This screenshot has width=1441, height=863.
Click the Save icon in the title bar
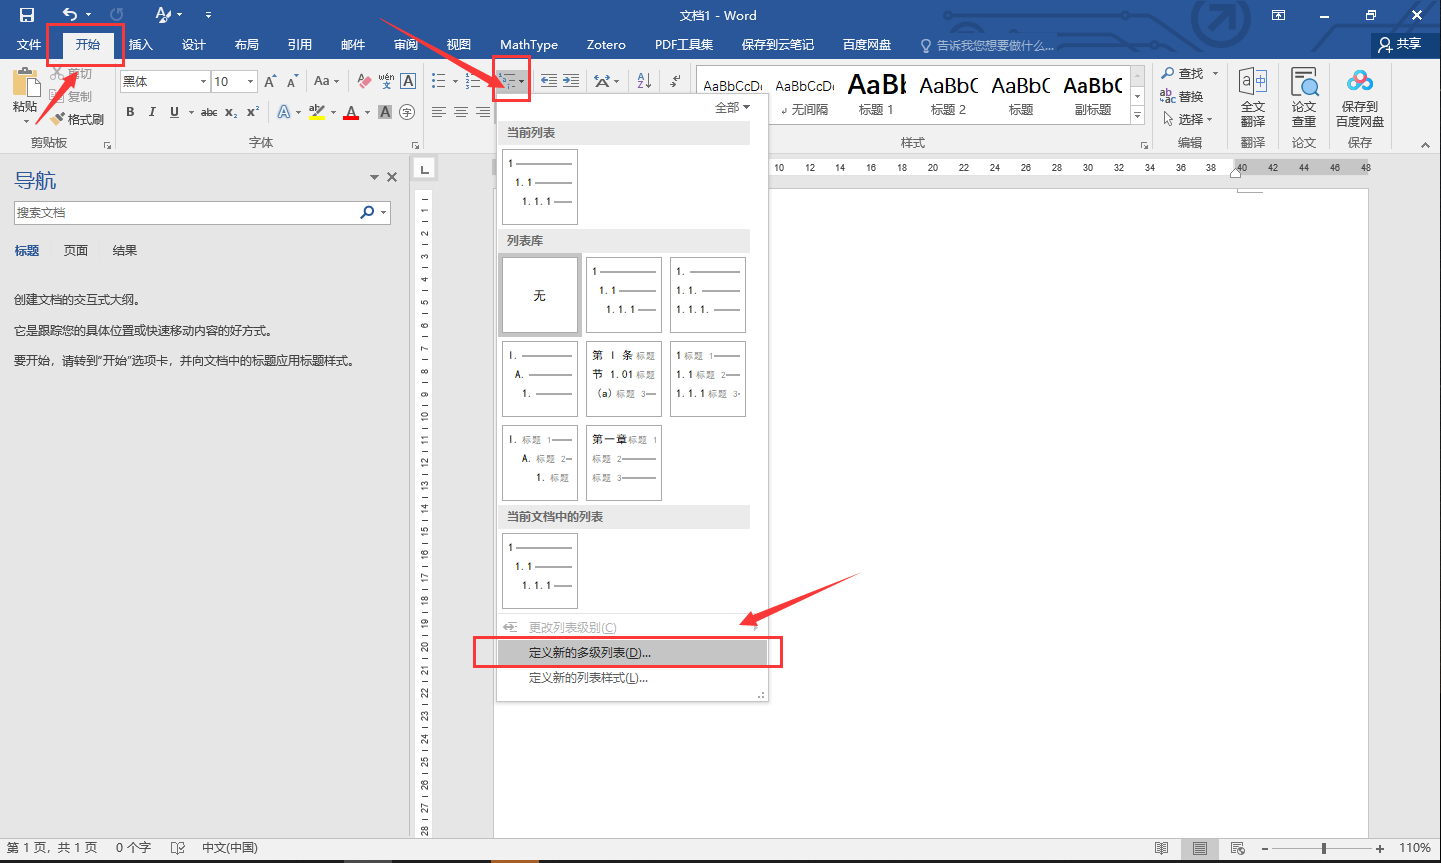tap(27, 15)
